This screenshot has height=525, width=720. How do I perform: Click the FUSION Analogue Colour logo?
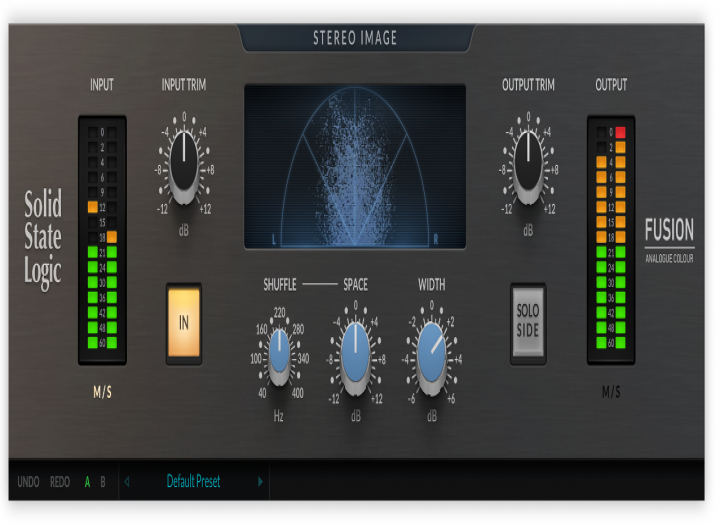coord(669,240)
